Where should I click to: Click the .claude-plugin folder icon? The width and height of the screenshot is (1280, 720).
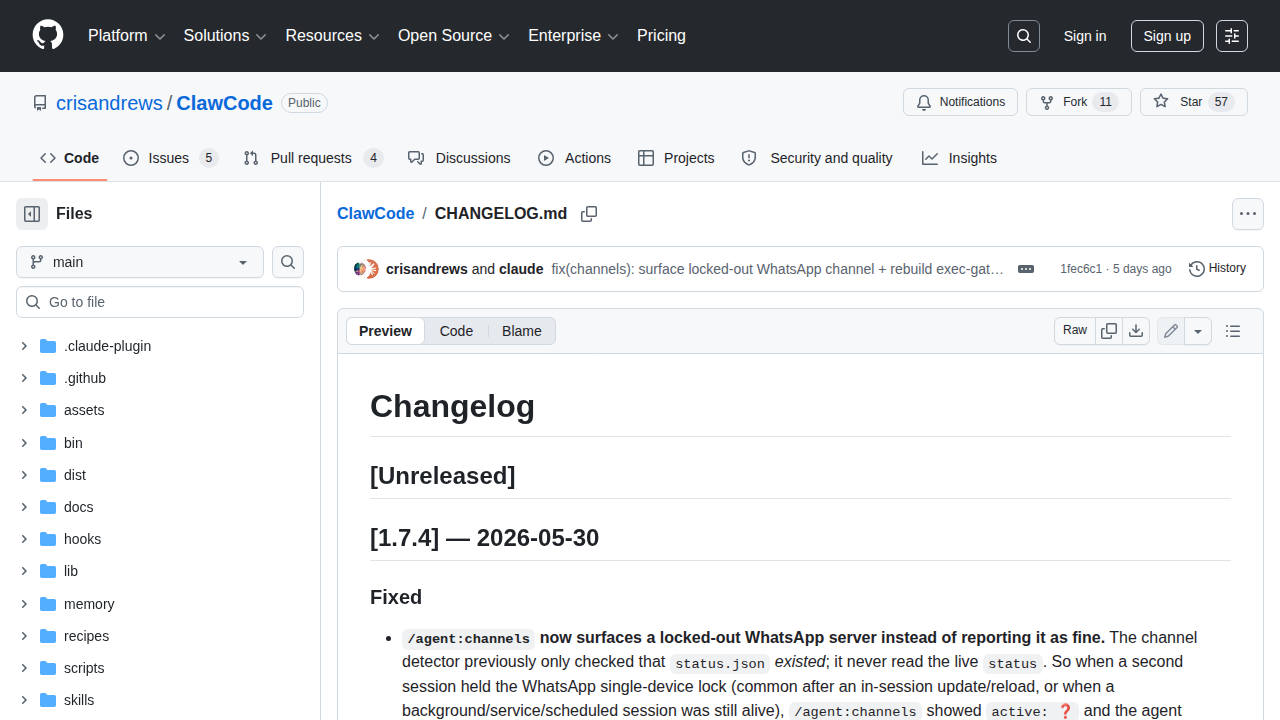point(48,346)
